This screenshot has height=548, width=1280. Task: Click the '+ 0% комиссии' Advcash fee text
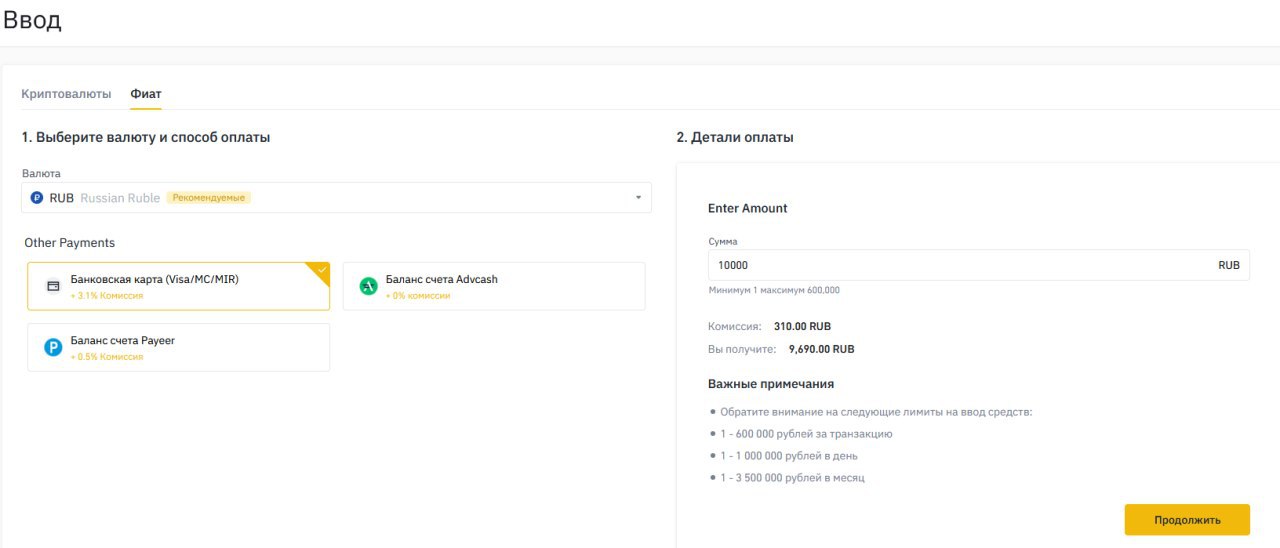[418, 296]
